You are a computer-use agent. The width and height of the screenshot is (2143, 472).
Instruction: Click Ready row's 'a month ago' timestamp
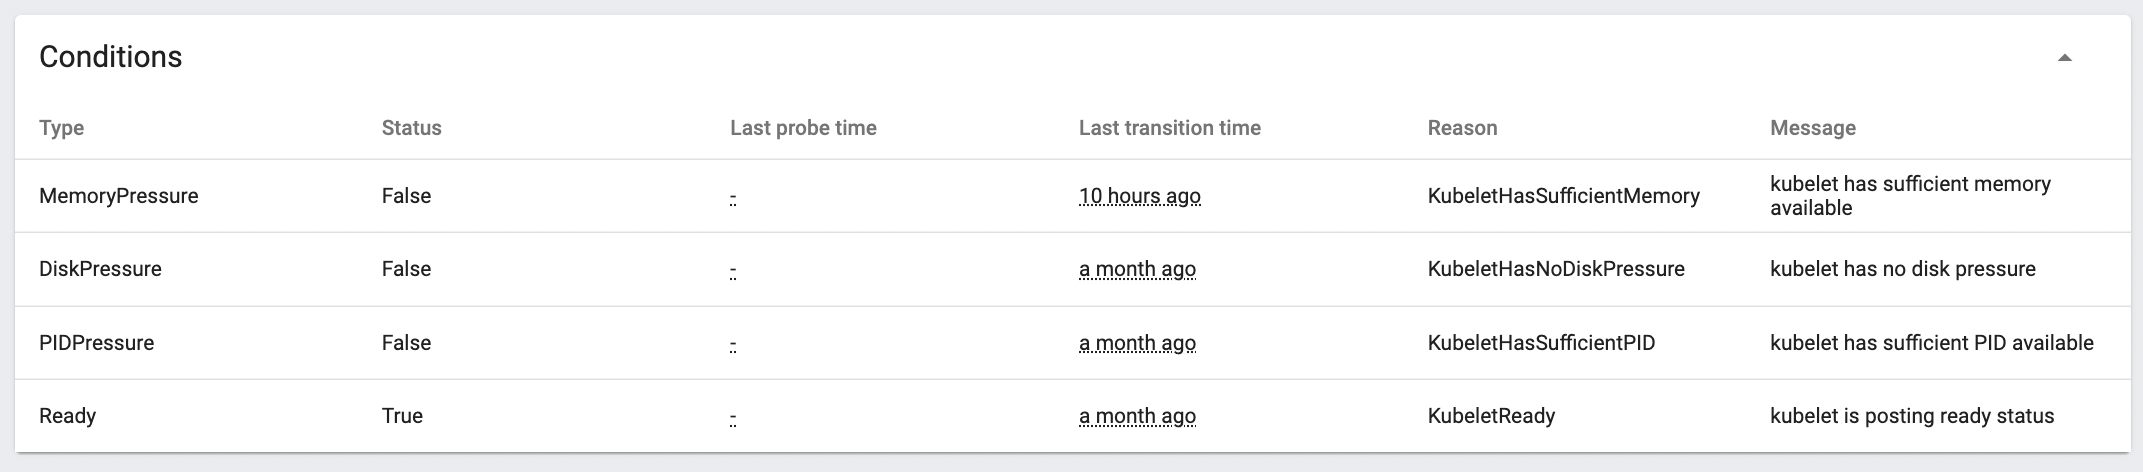1137,416
